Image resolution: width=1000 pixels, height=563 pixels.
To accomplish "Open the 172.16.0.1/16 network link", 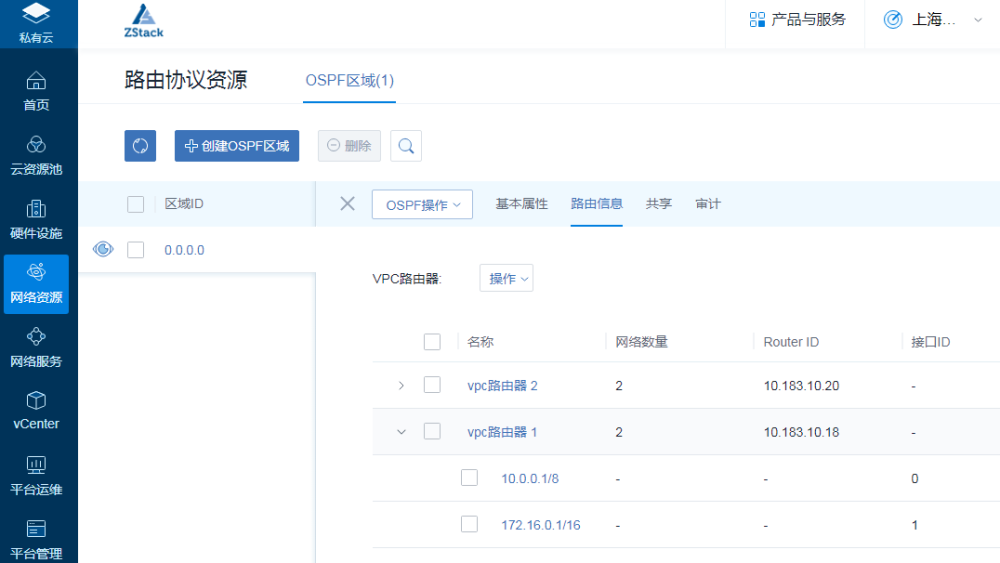I will [541, 525].
